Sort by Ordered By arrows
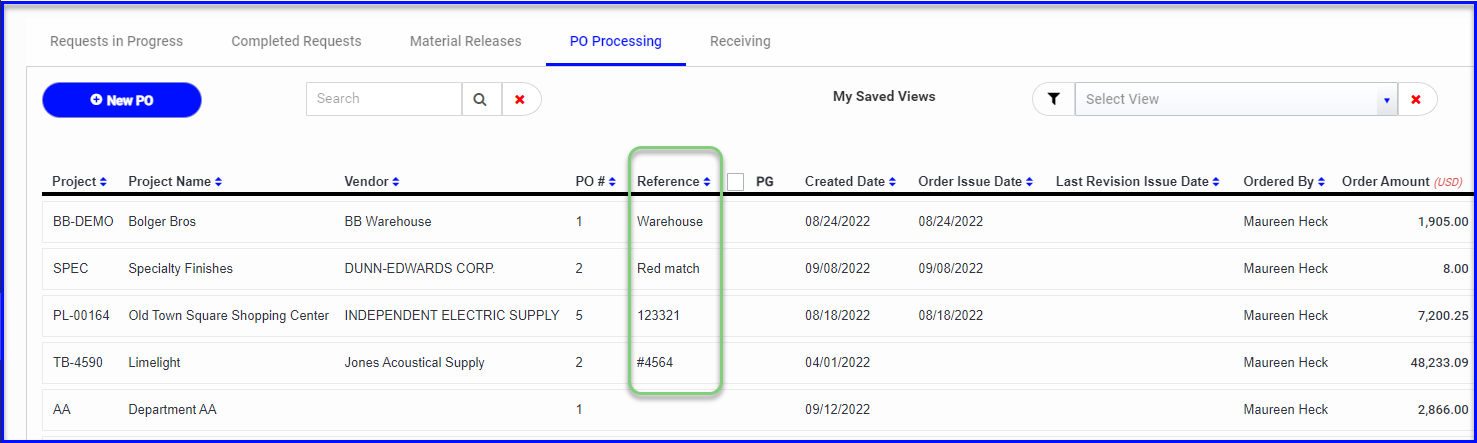This screenshot has height=443, width=1477. 1322,182
